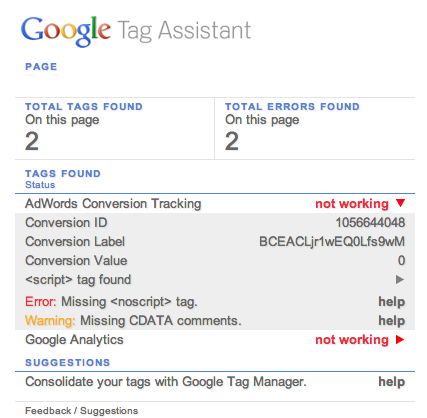Click the Conversion Value row
The width and height of the screenshot is (427, 418).
click(215, 260)
